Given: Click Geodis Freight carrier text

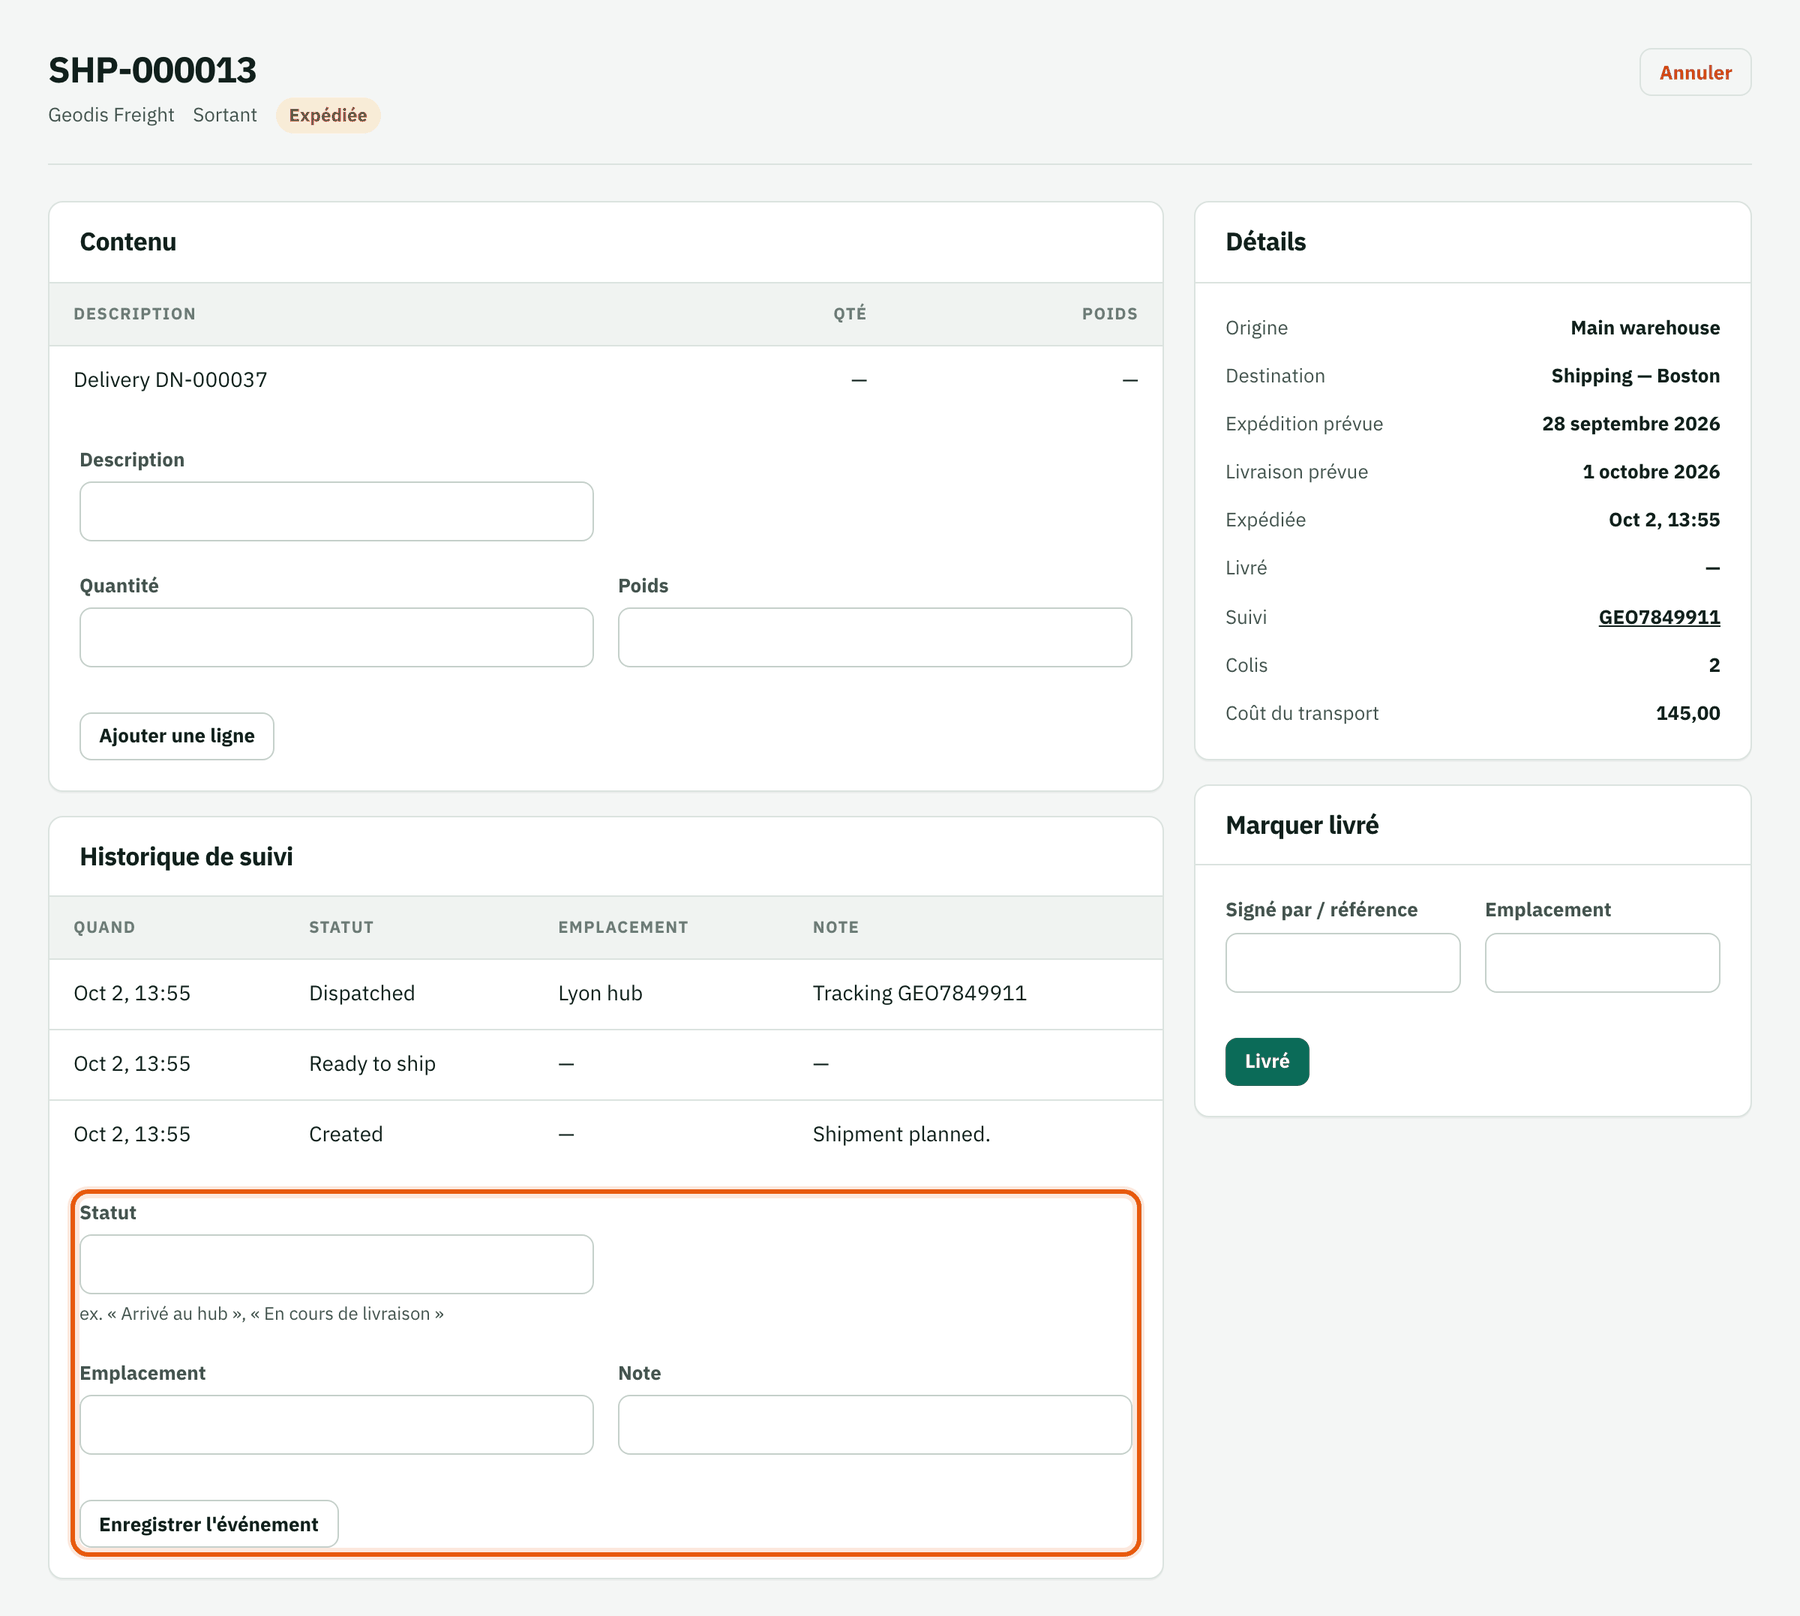Looking at the screenshot, I should [111, 115].
